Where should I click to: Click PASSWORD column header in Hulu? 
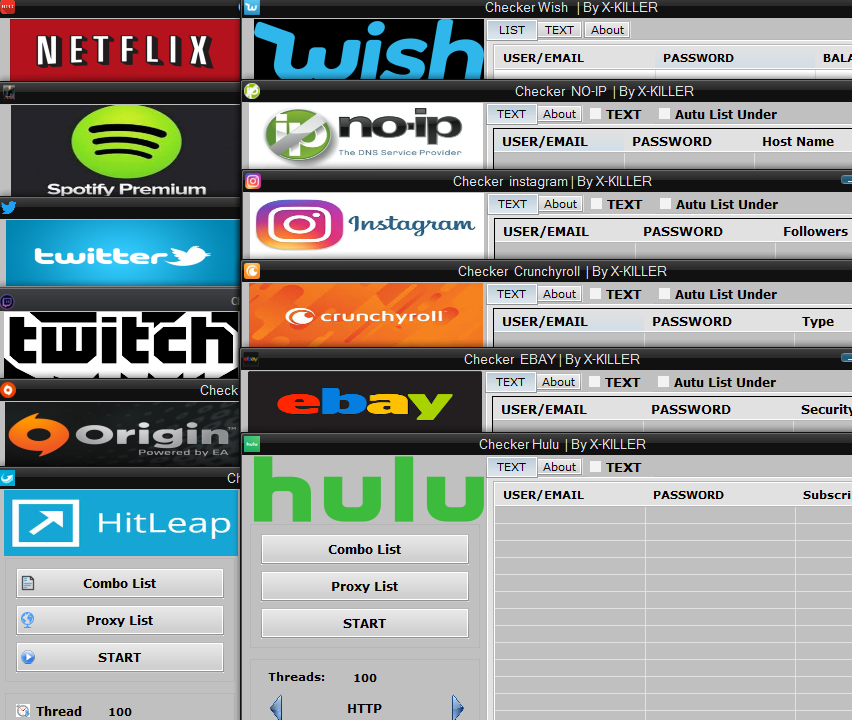pyautogui.click(x=688, y=494)
